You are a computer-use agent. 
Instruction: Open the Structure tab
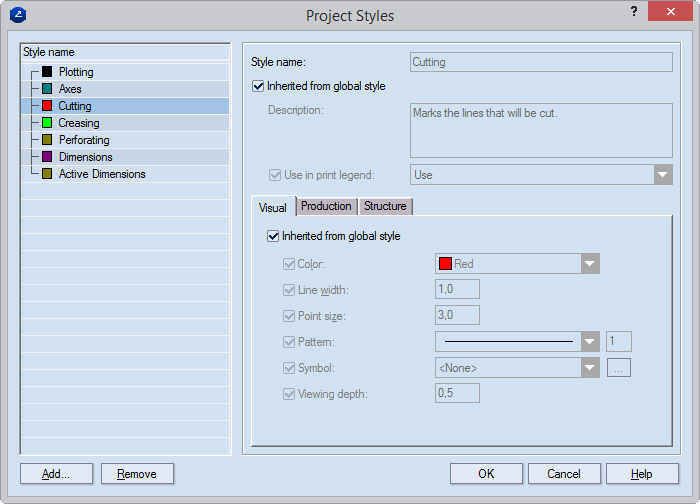click(385, 206)
